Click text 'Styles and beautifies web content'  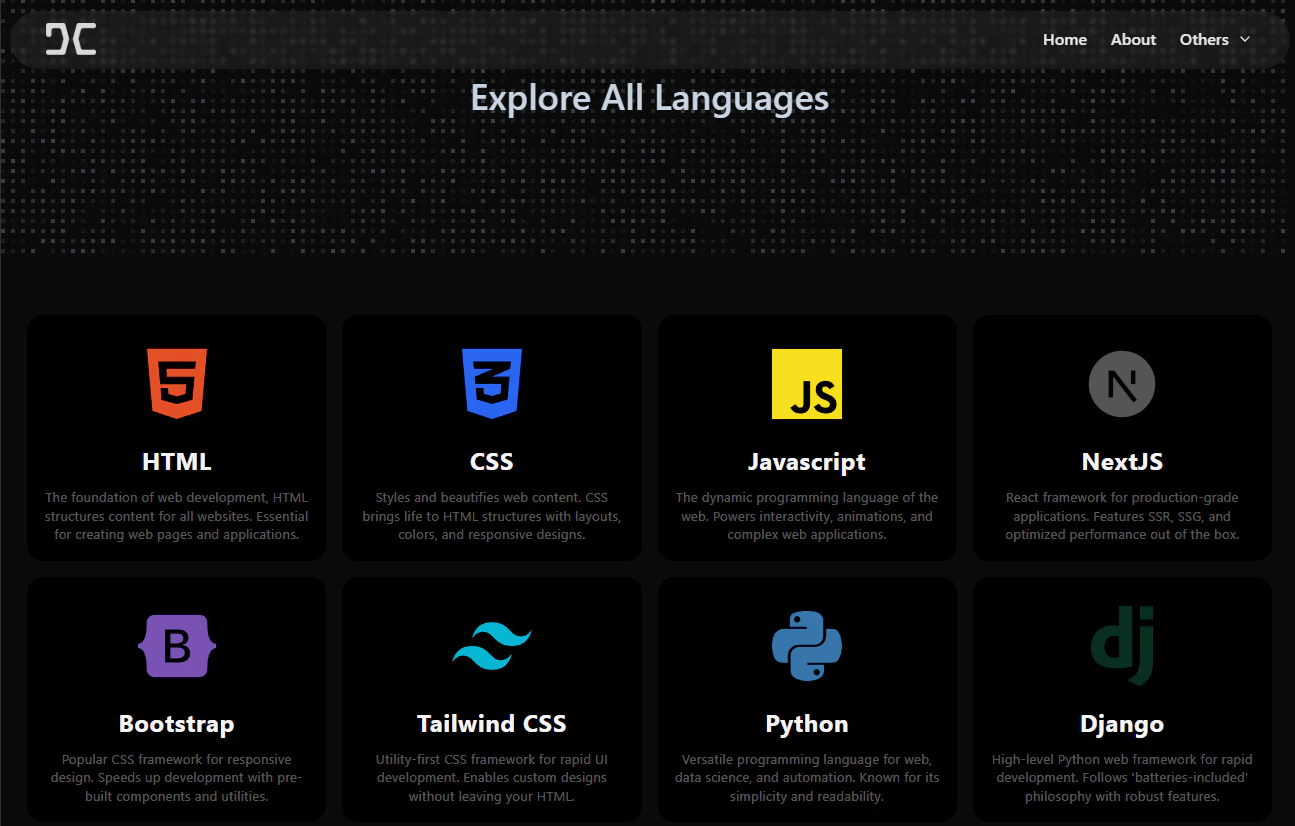(478, 498)
